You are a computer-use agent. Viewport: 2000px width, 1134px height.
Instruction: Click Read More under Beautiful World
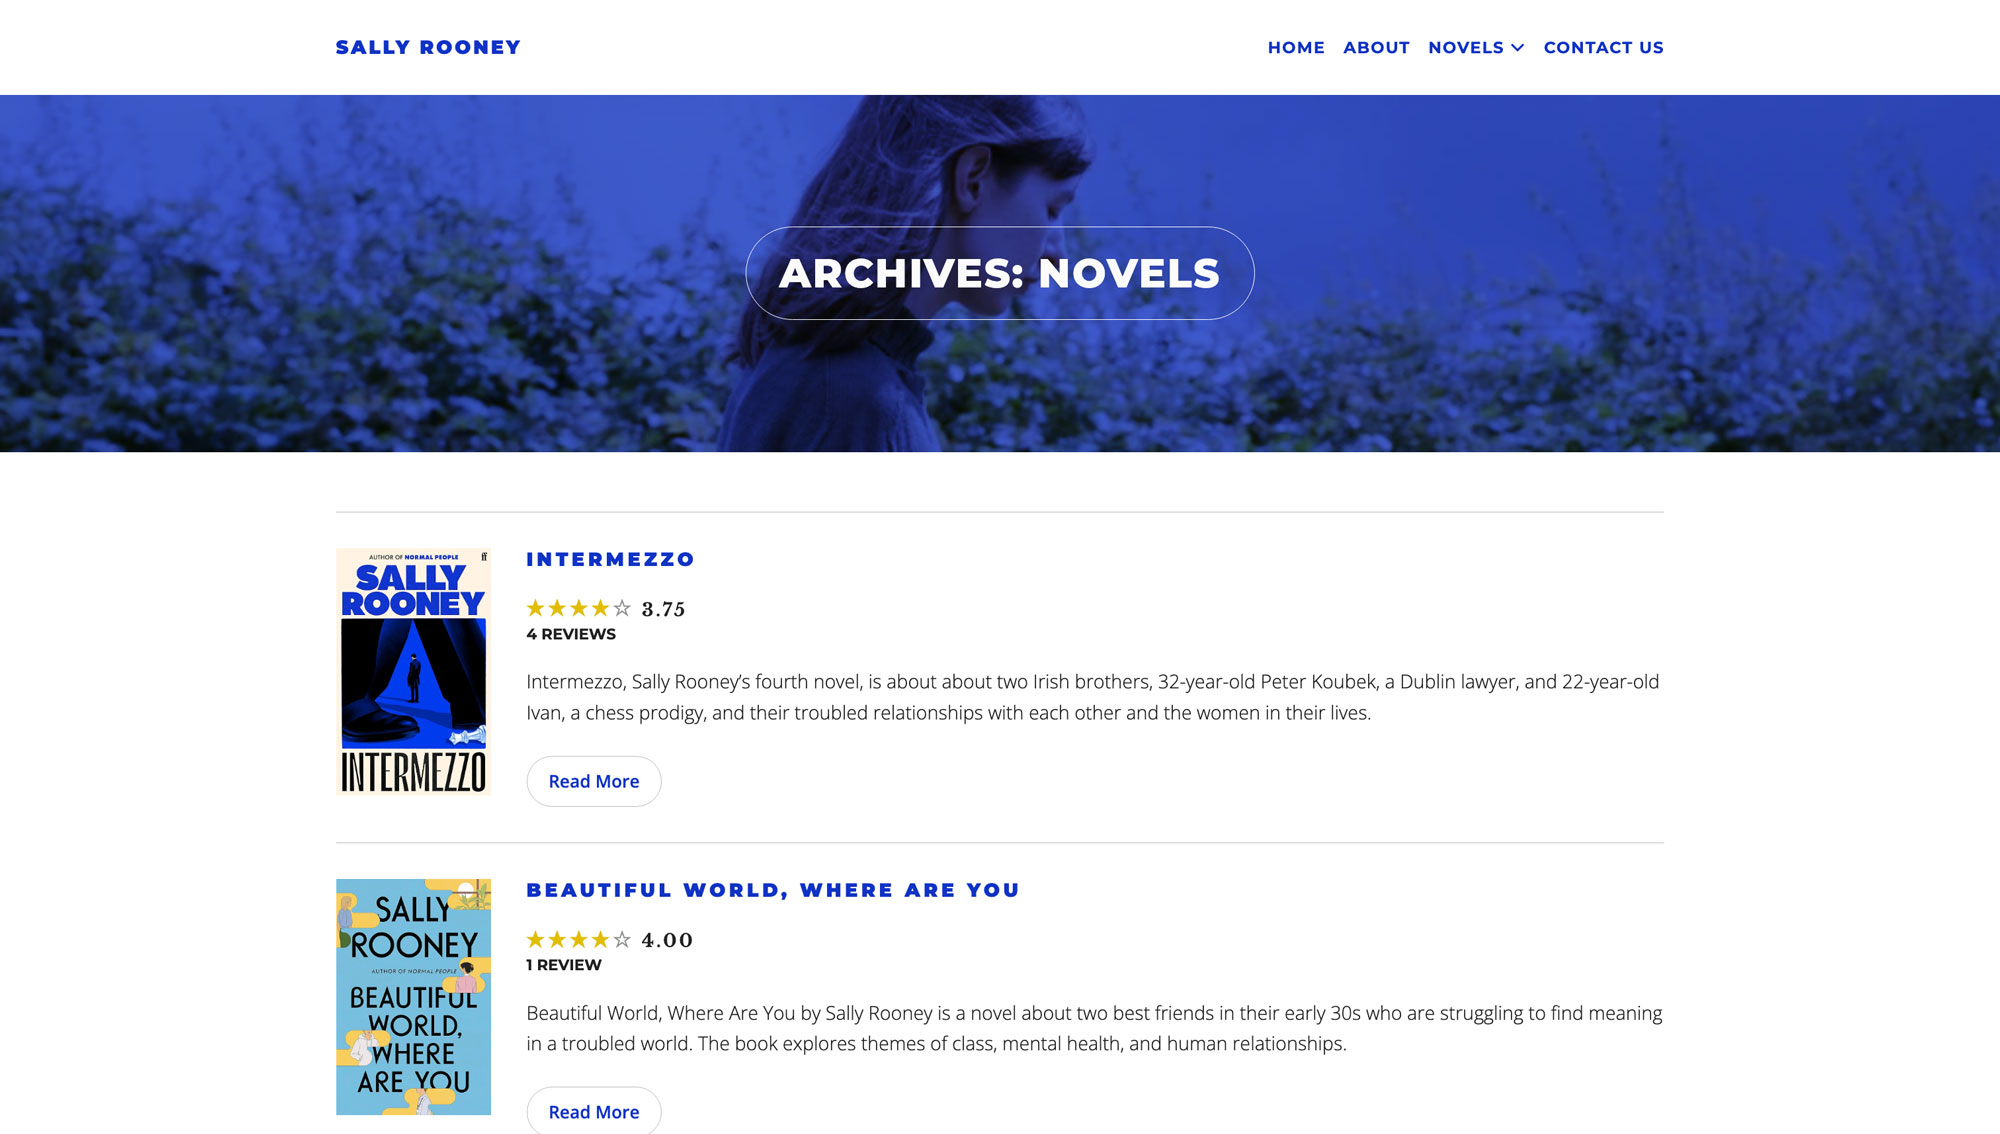[x=594, y=1110]
